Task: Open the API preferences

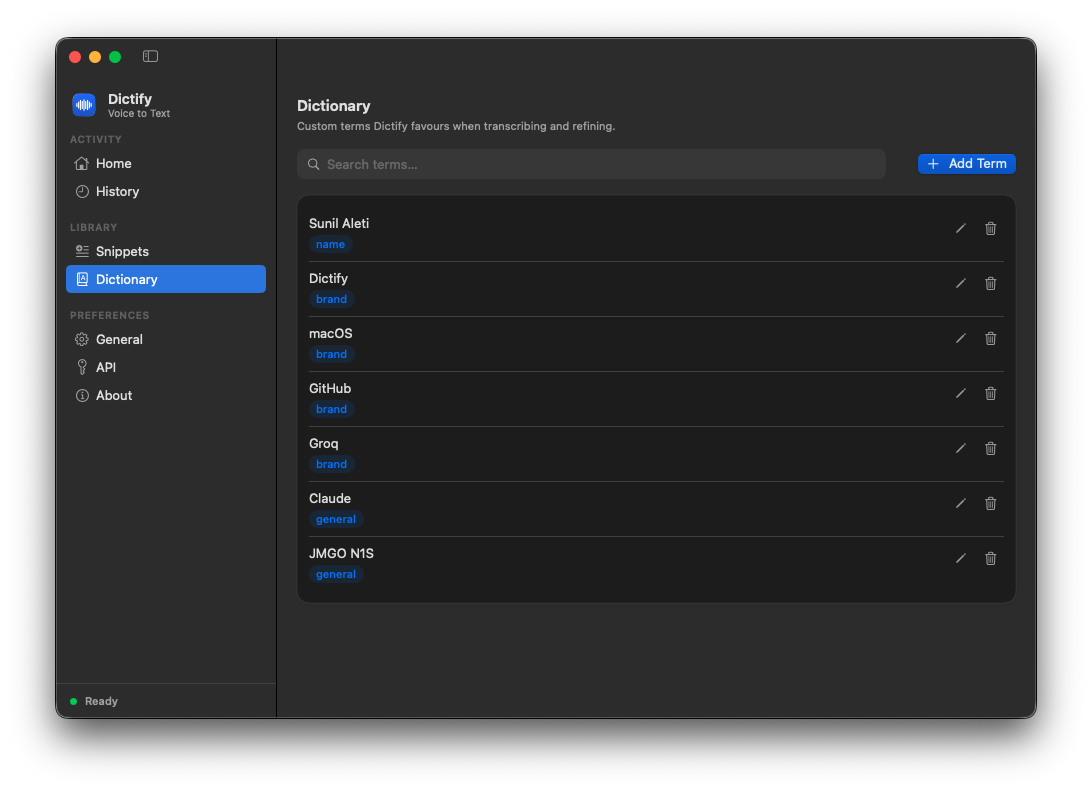Action: (x=166, y=367)
